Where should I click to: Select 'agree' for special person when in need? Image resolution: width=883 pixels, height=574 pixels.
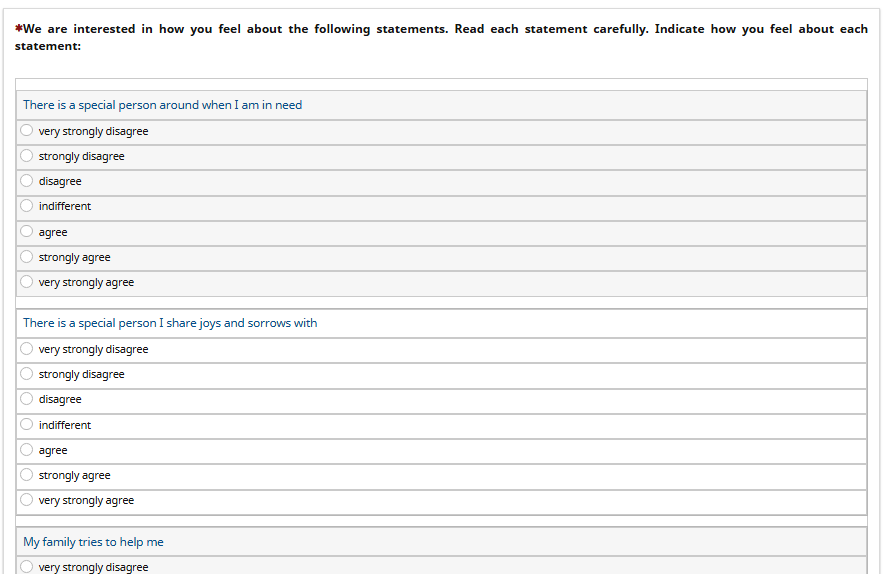[x=27, y=232]
